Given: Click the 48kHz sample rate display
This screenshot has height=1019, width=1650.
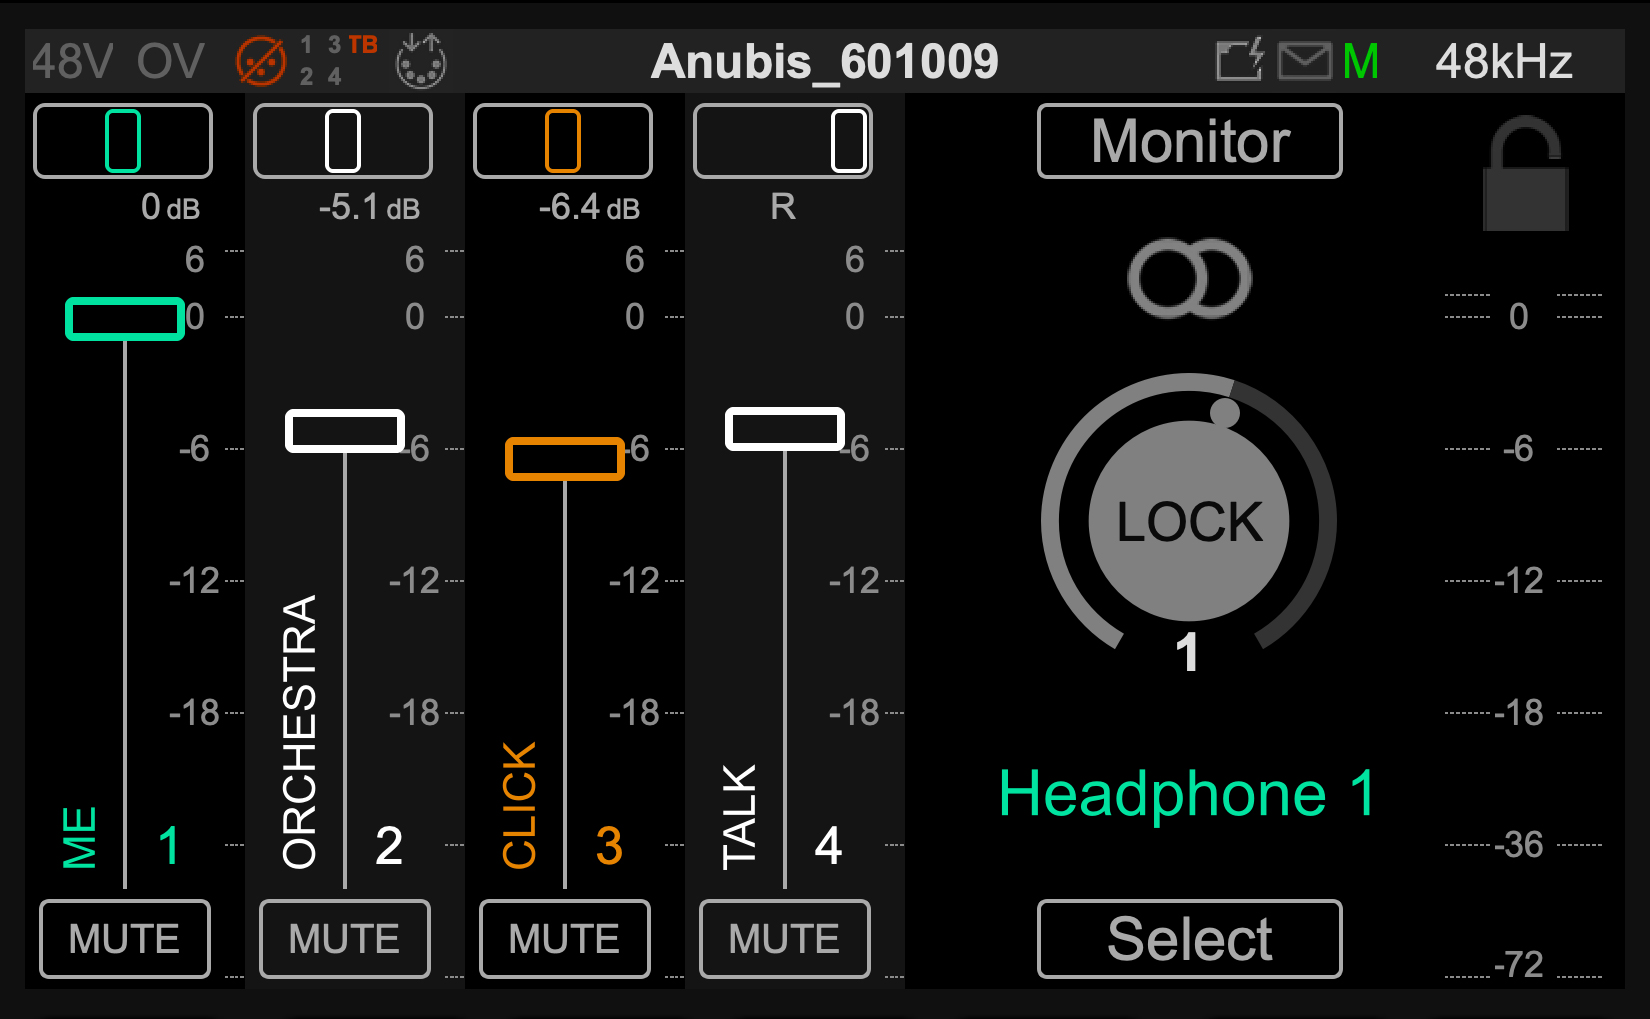Looking at the screenshot, I should coord(1503,62).
